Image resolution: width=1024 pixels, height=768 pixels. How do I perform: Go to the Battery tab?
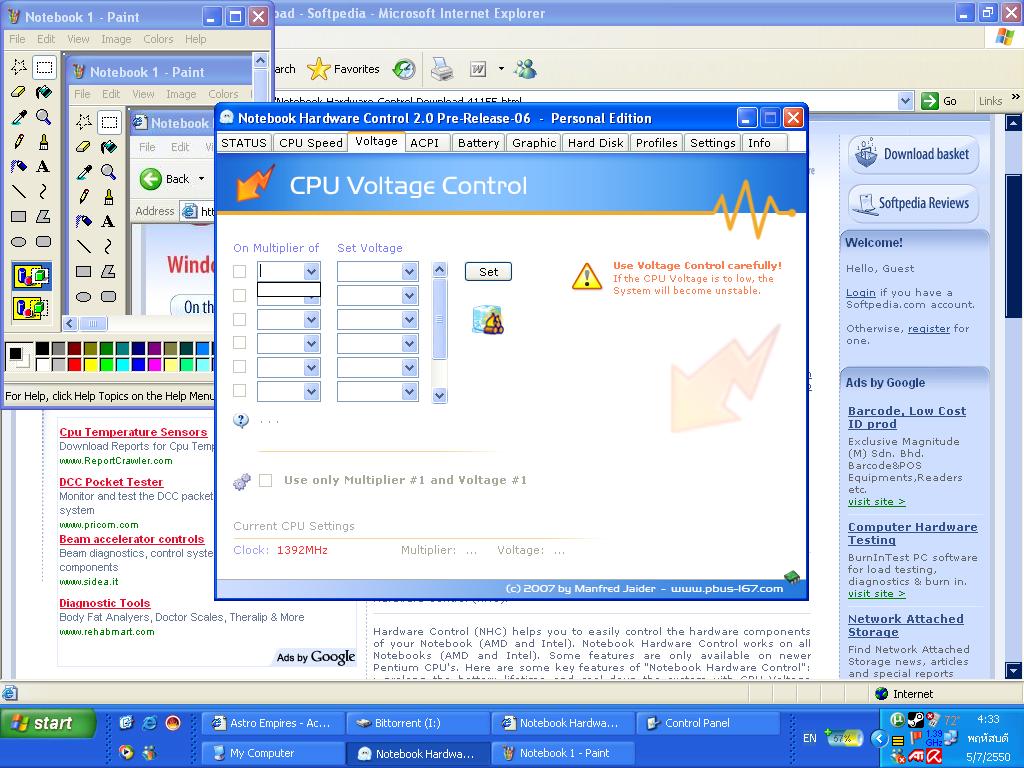coord(479,143)
